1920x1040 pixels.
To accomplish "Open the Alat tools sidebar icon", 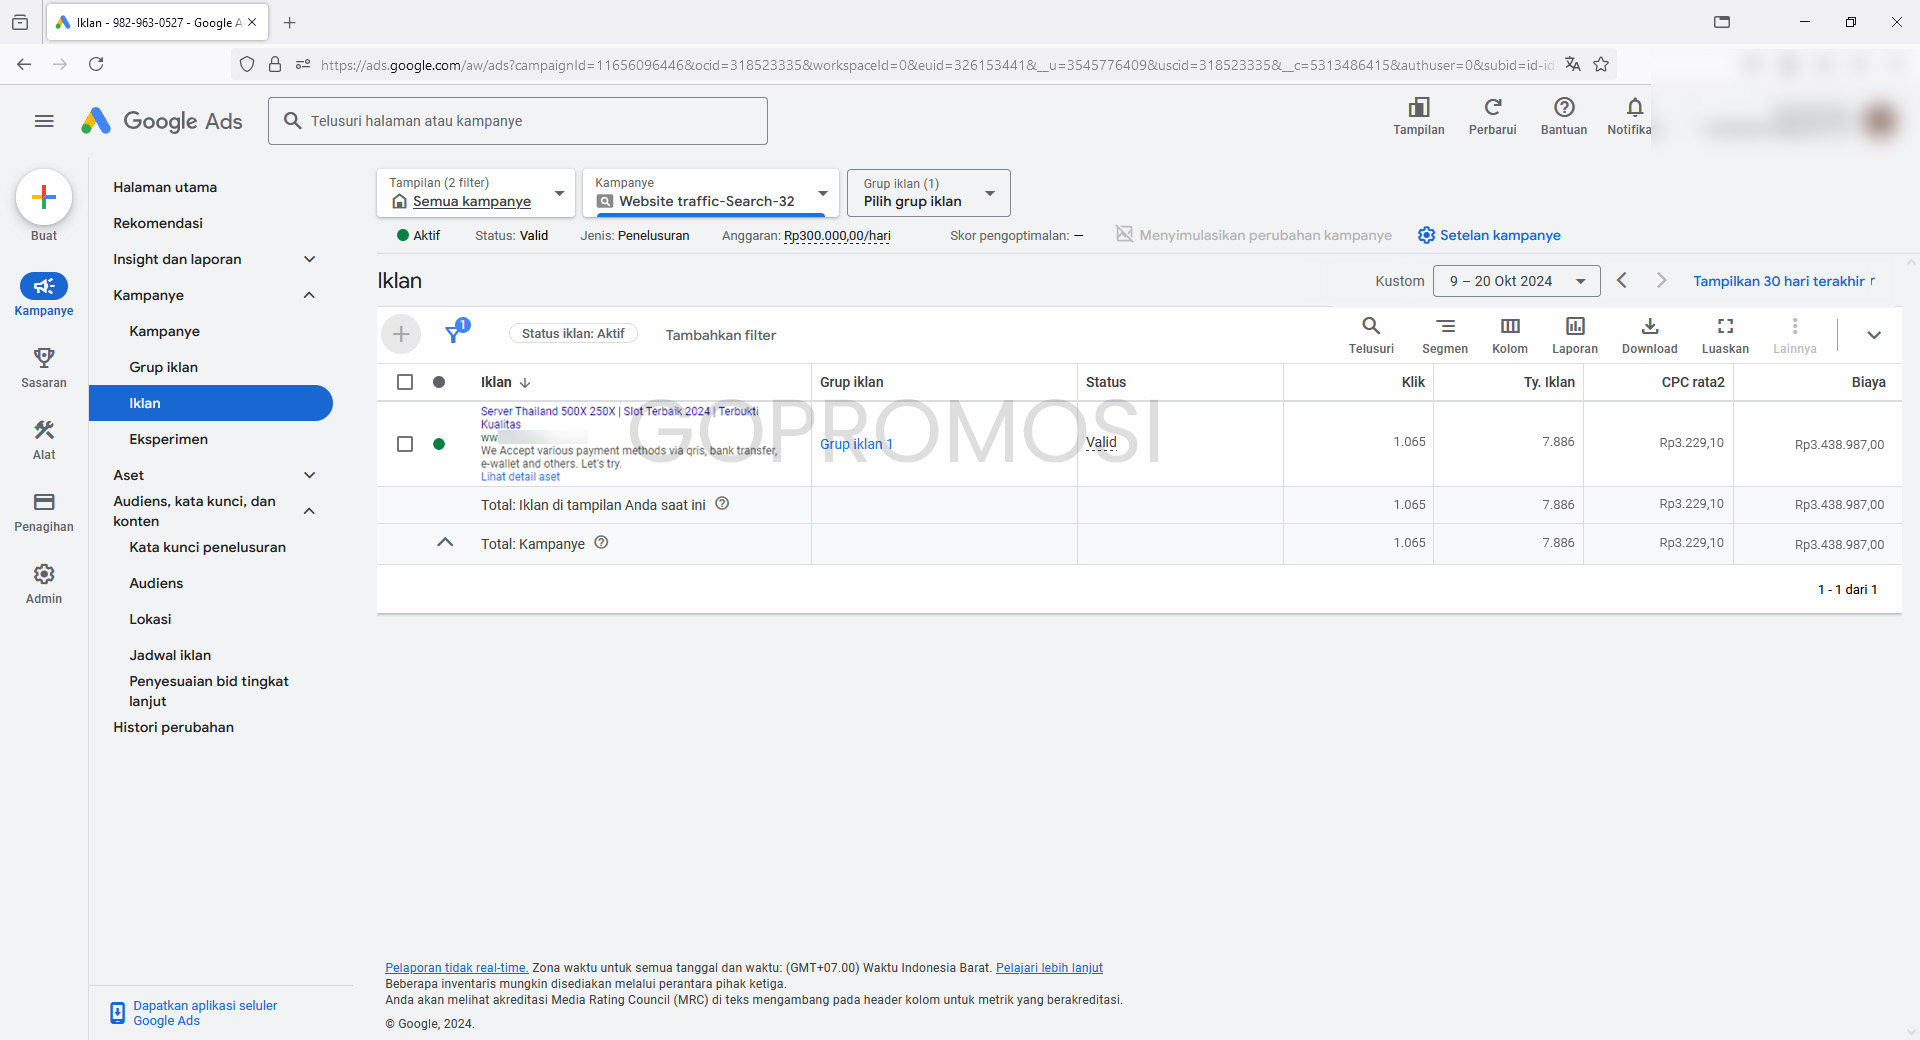I will [x=44, y=431].
